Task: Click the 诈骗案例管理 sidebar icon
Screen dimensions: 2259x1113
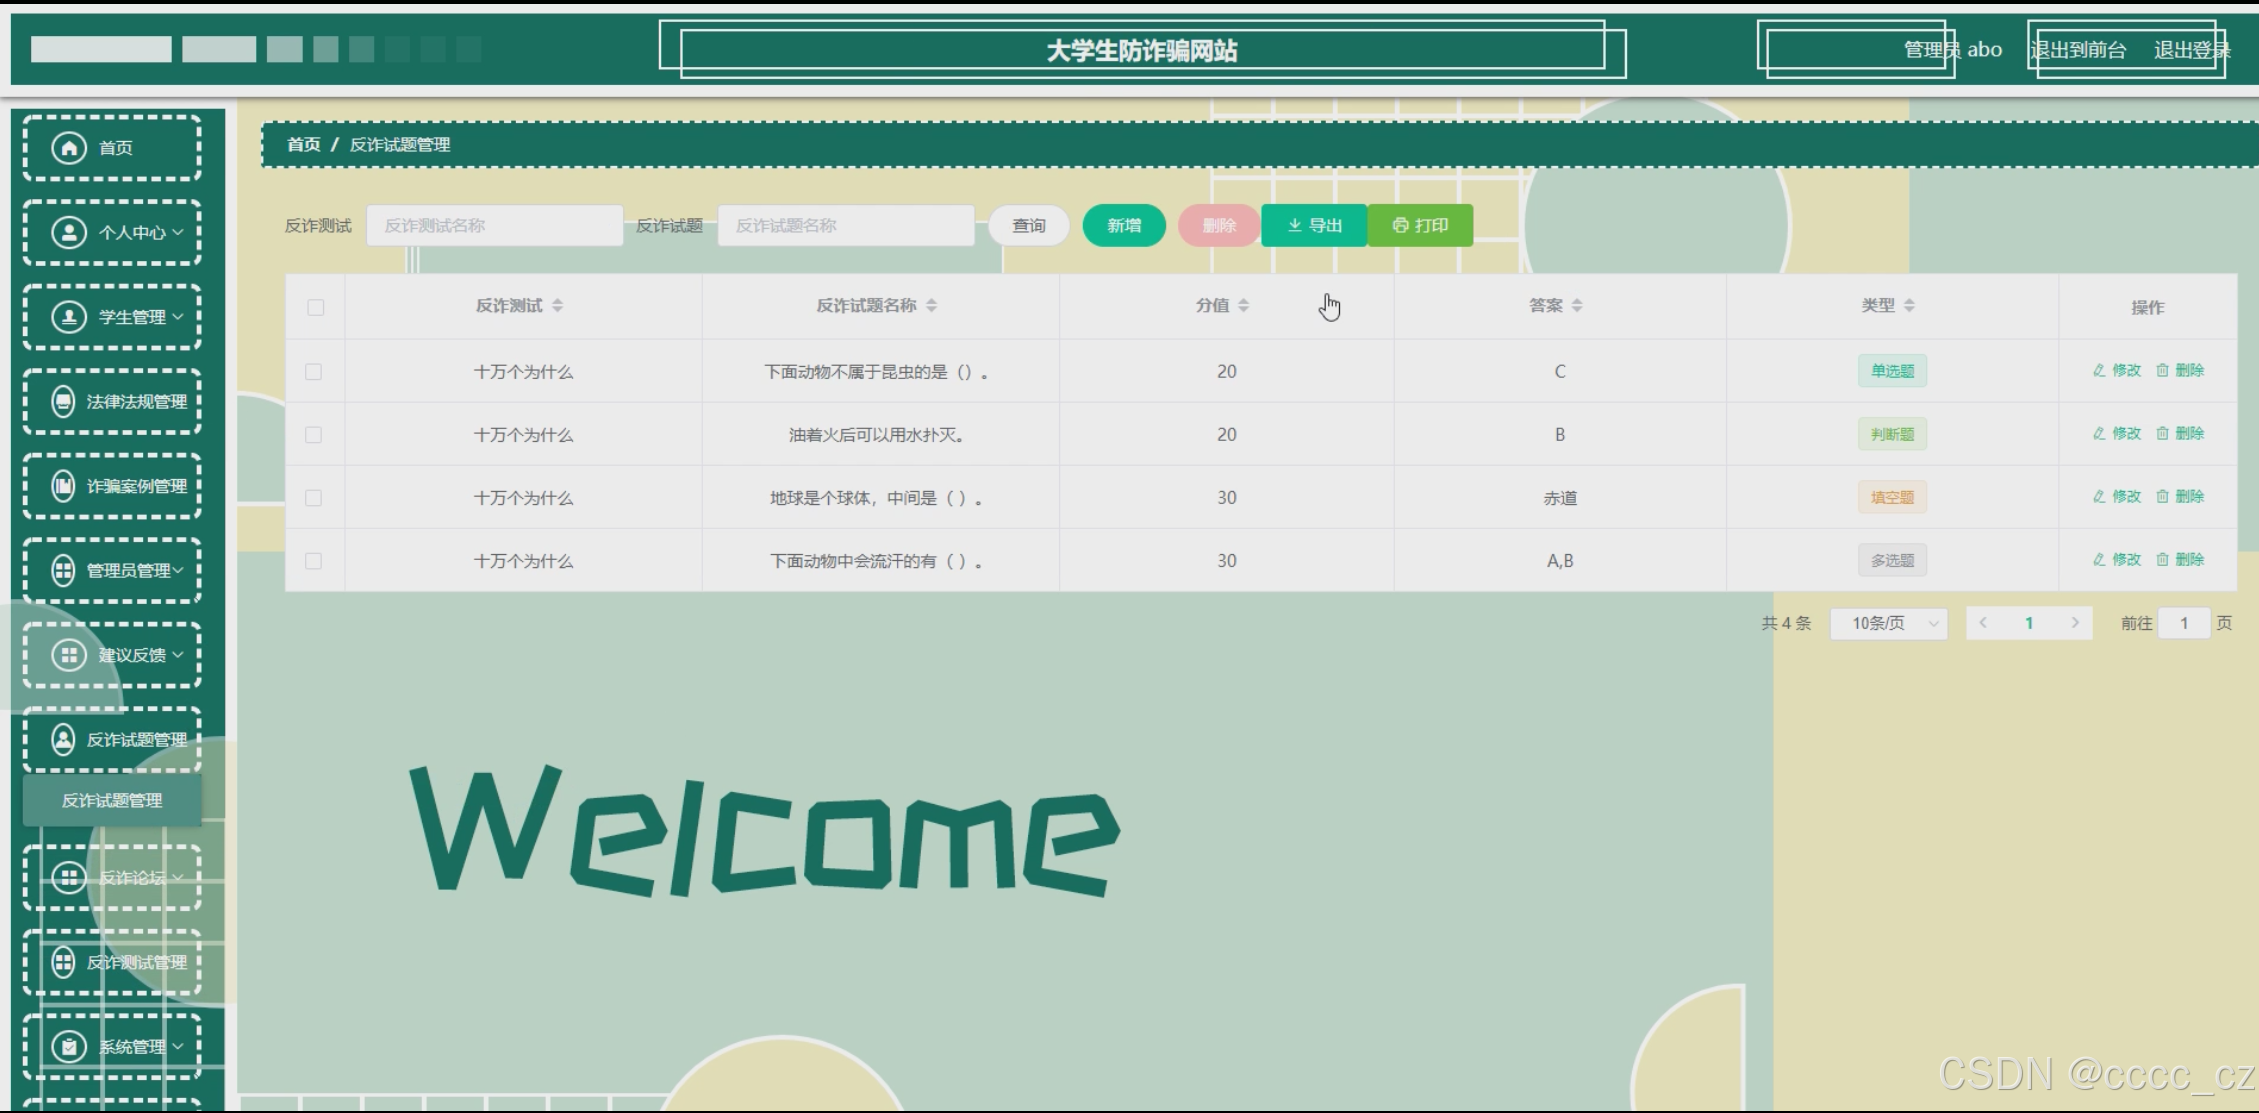Action: (63, 486)
